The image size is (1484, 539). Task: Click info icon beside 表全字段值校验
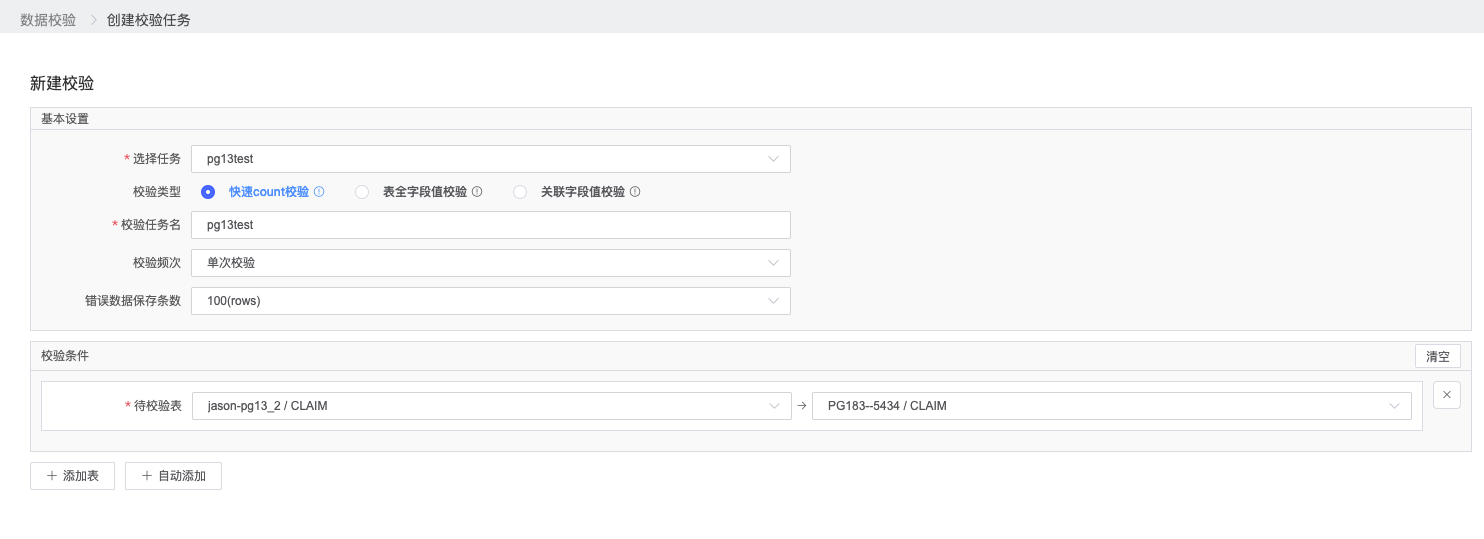tap(477, 192)
